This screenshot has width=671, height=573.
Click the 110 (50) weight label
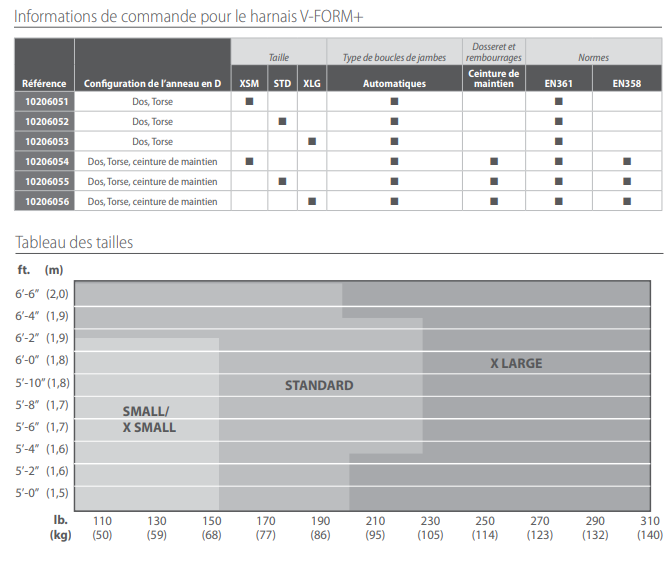click(102, 528)
